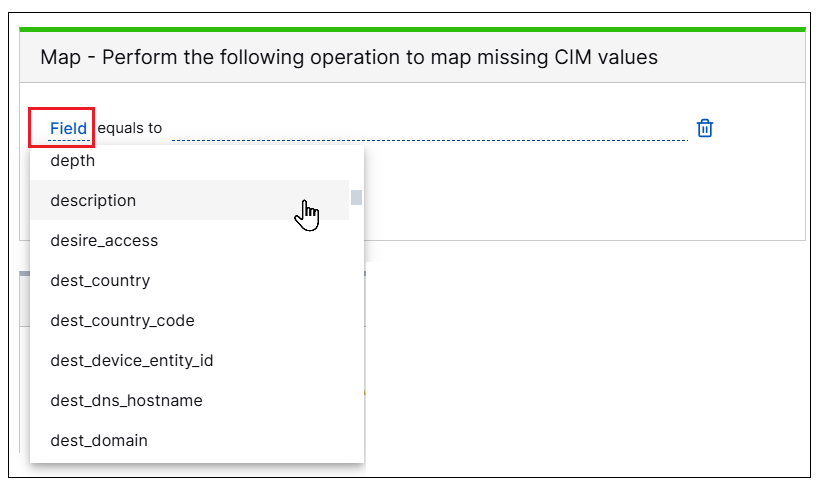The width and height of the screenshot is (821, 485).
Task: Choose the description option
Action: [x=190, y=200]
